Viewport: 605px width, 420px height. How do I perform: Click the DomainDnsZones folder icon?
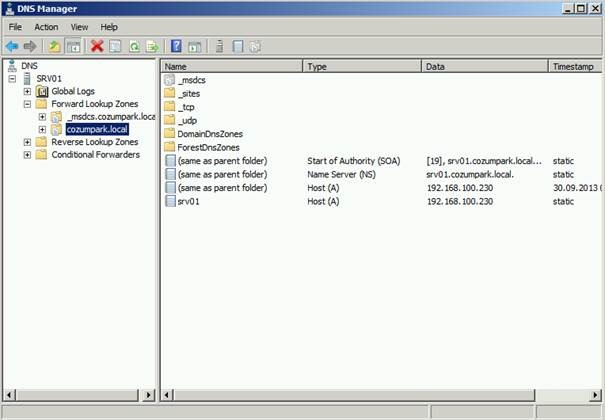coord(169,134)
